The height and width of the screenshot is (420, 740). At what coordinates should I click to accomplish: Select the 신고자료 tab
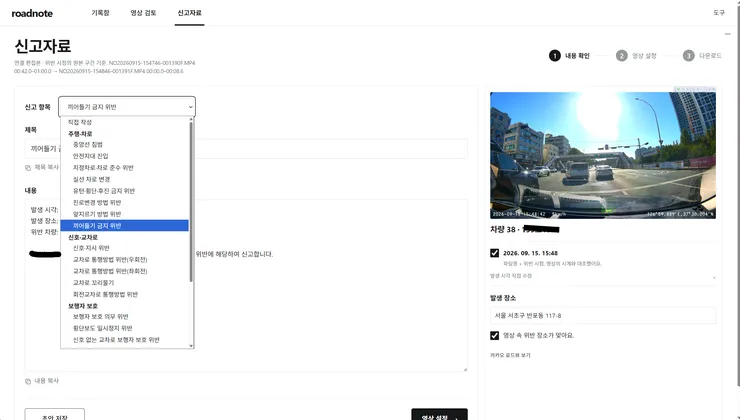189,13
